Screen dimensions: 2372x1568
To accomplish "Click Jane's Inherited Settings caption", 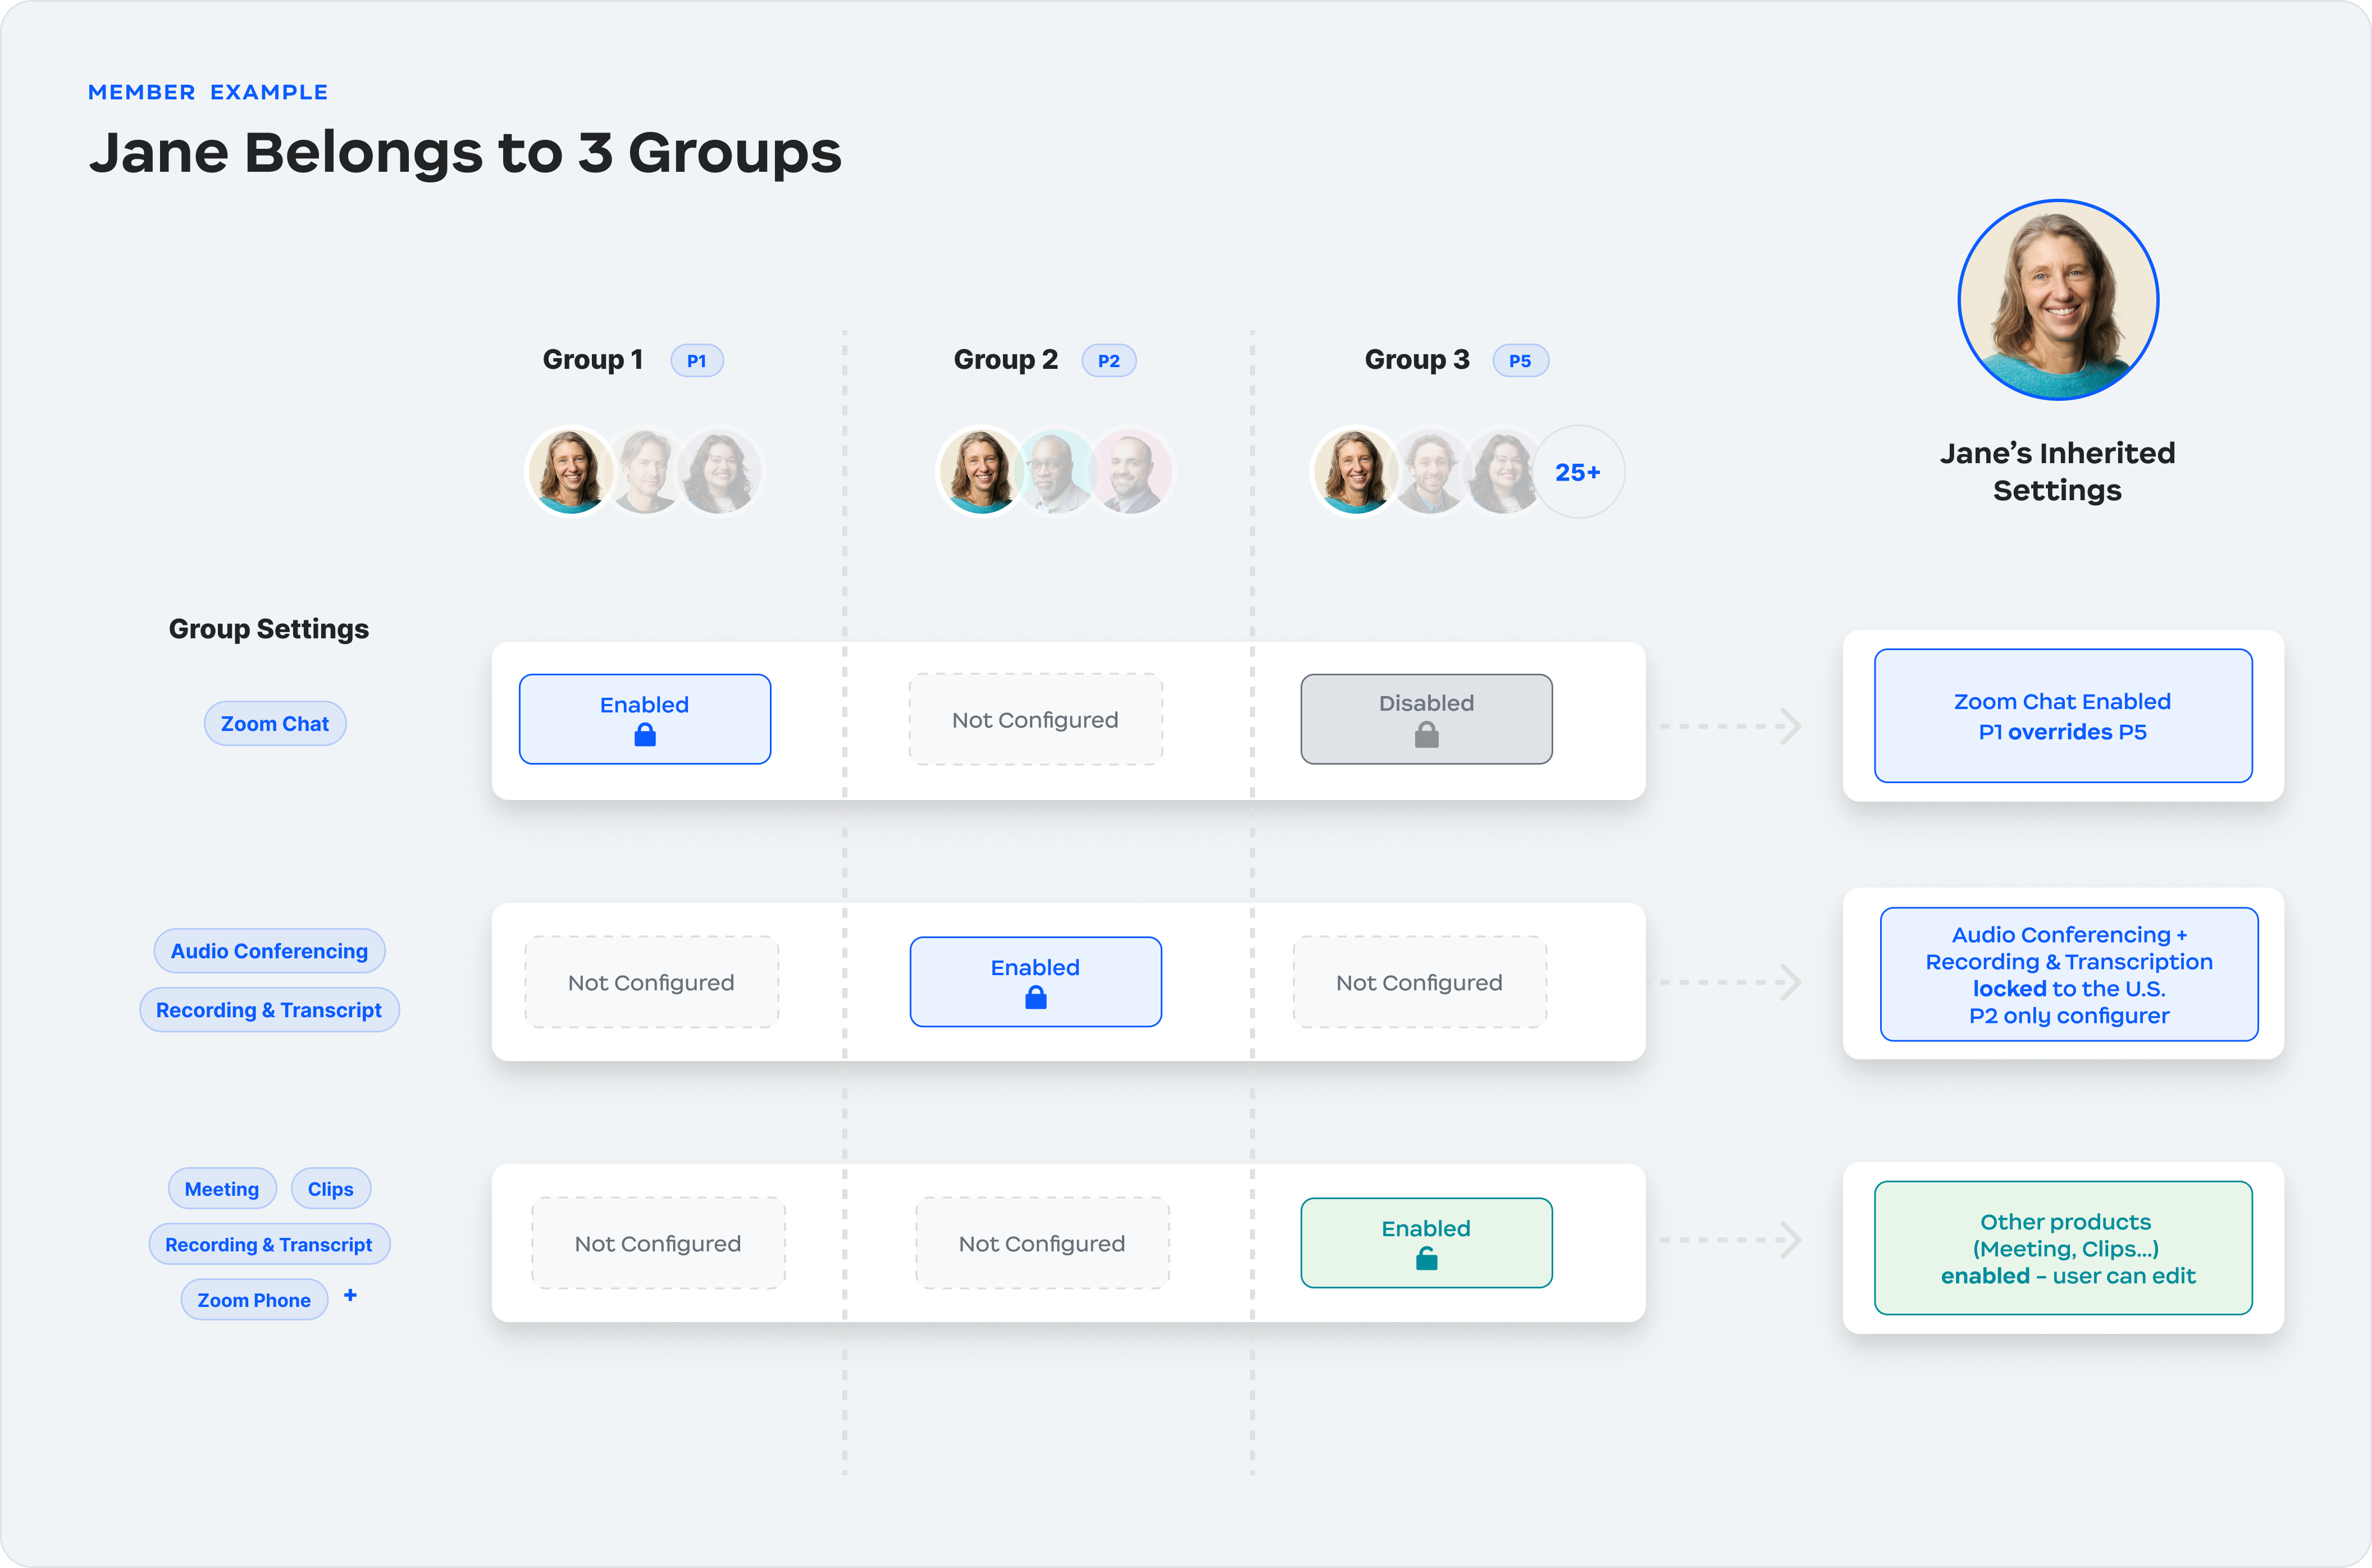I will pos(2058,472).
